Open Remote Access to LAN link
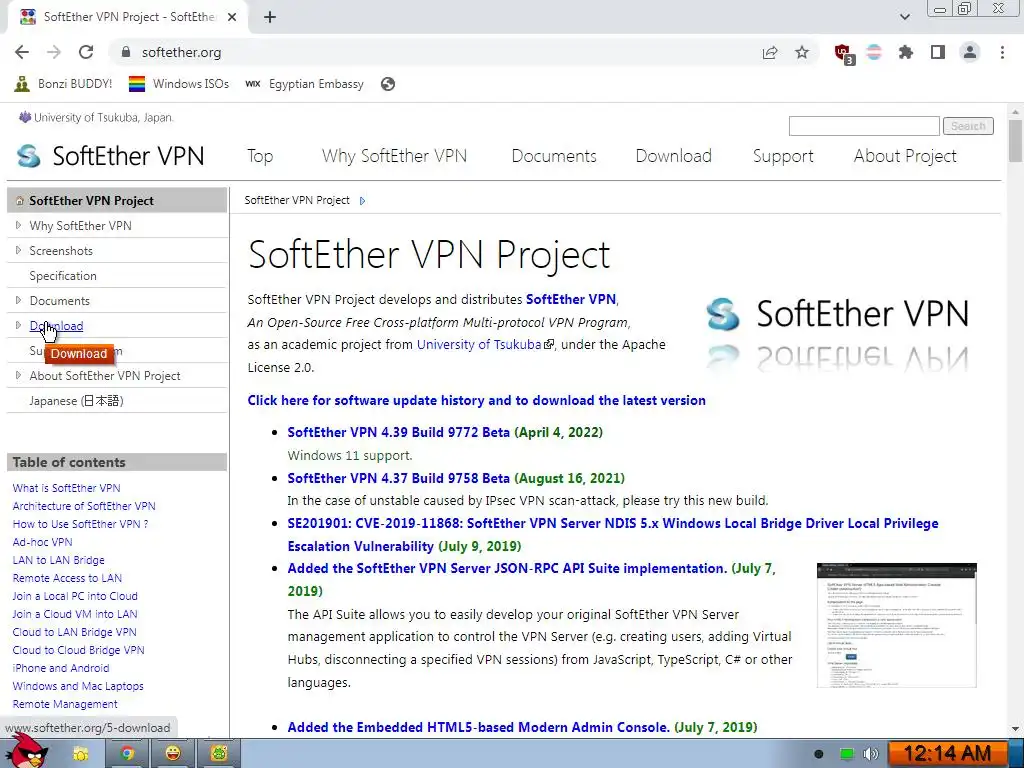 pos(67,578)
